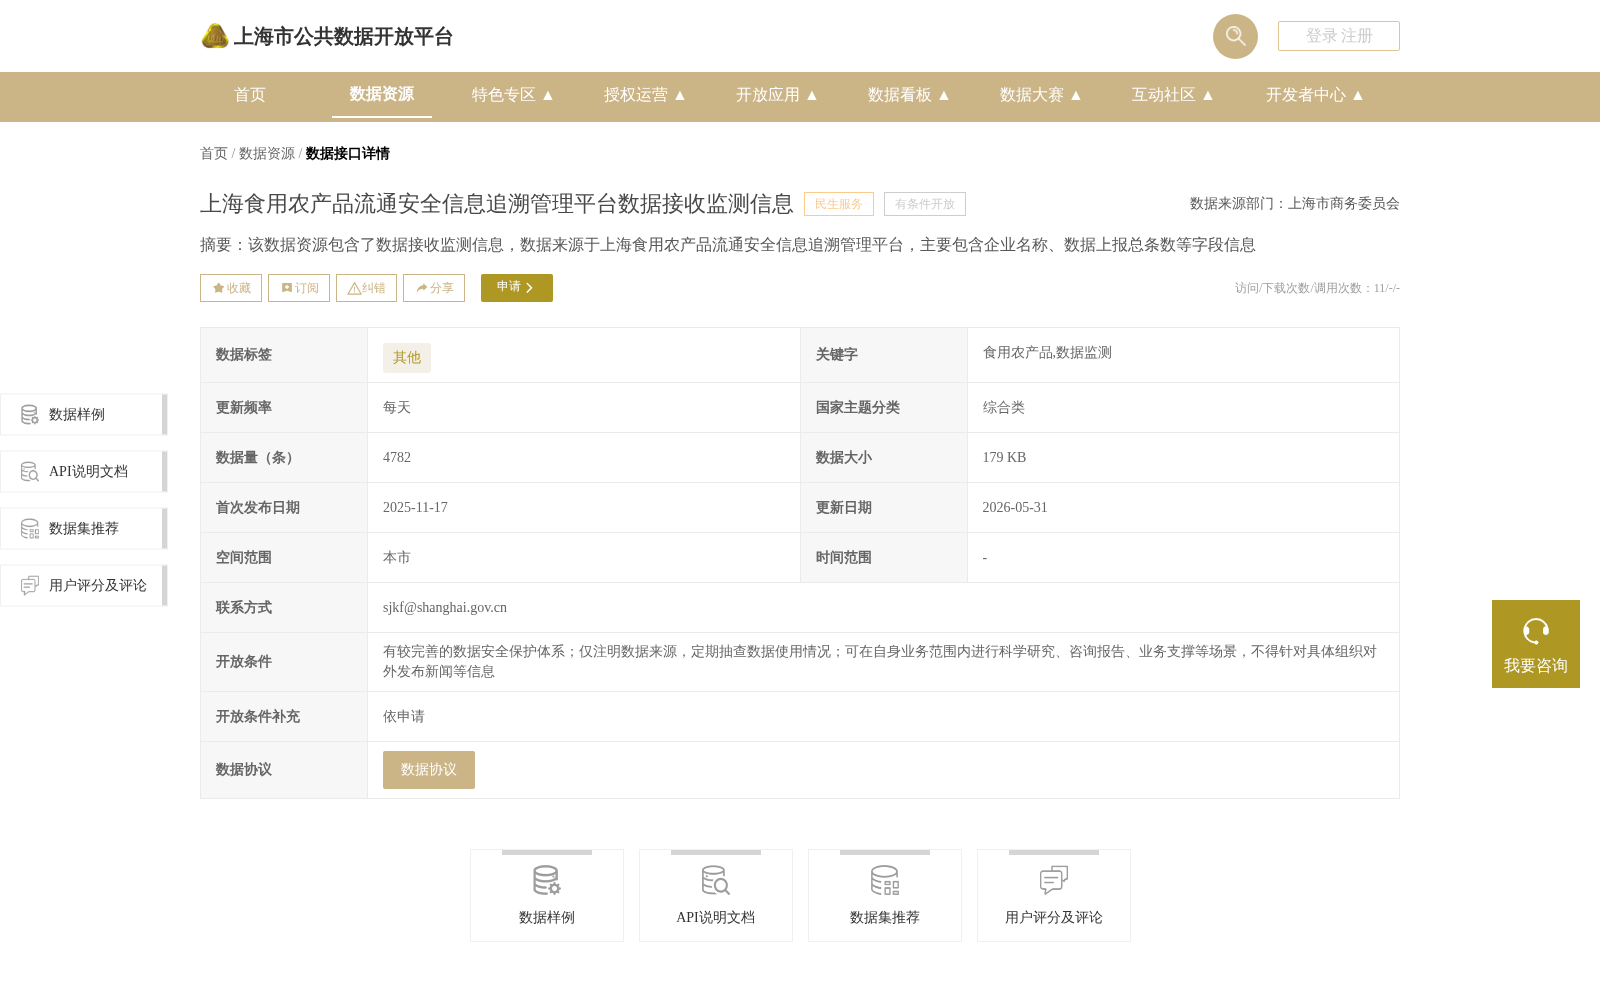Select 数据资源 navigation tab
The height and width of the screenshot is (1000, 1600).
tap(382, 94)
